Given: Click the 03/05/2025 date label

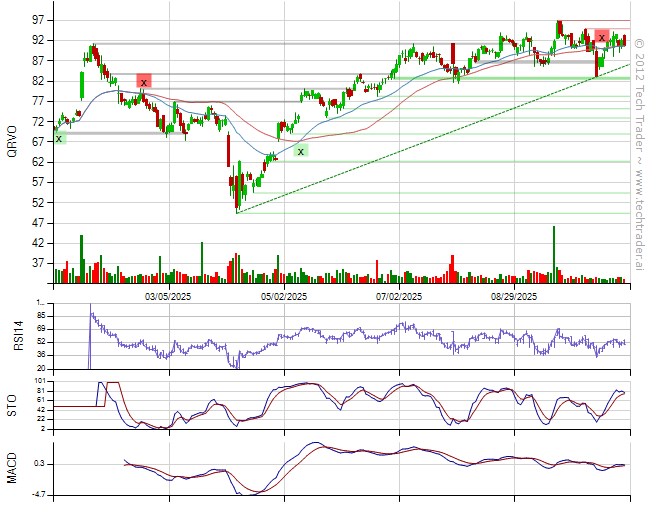Looking at the screenshot, I should point(167,297).
